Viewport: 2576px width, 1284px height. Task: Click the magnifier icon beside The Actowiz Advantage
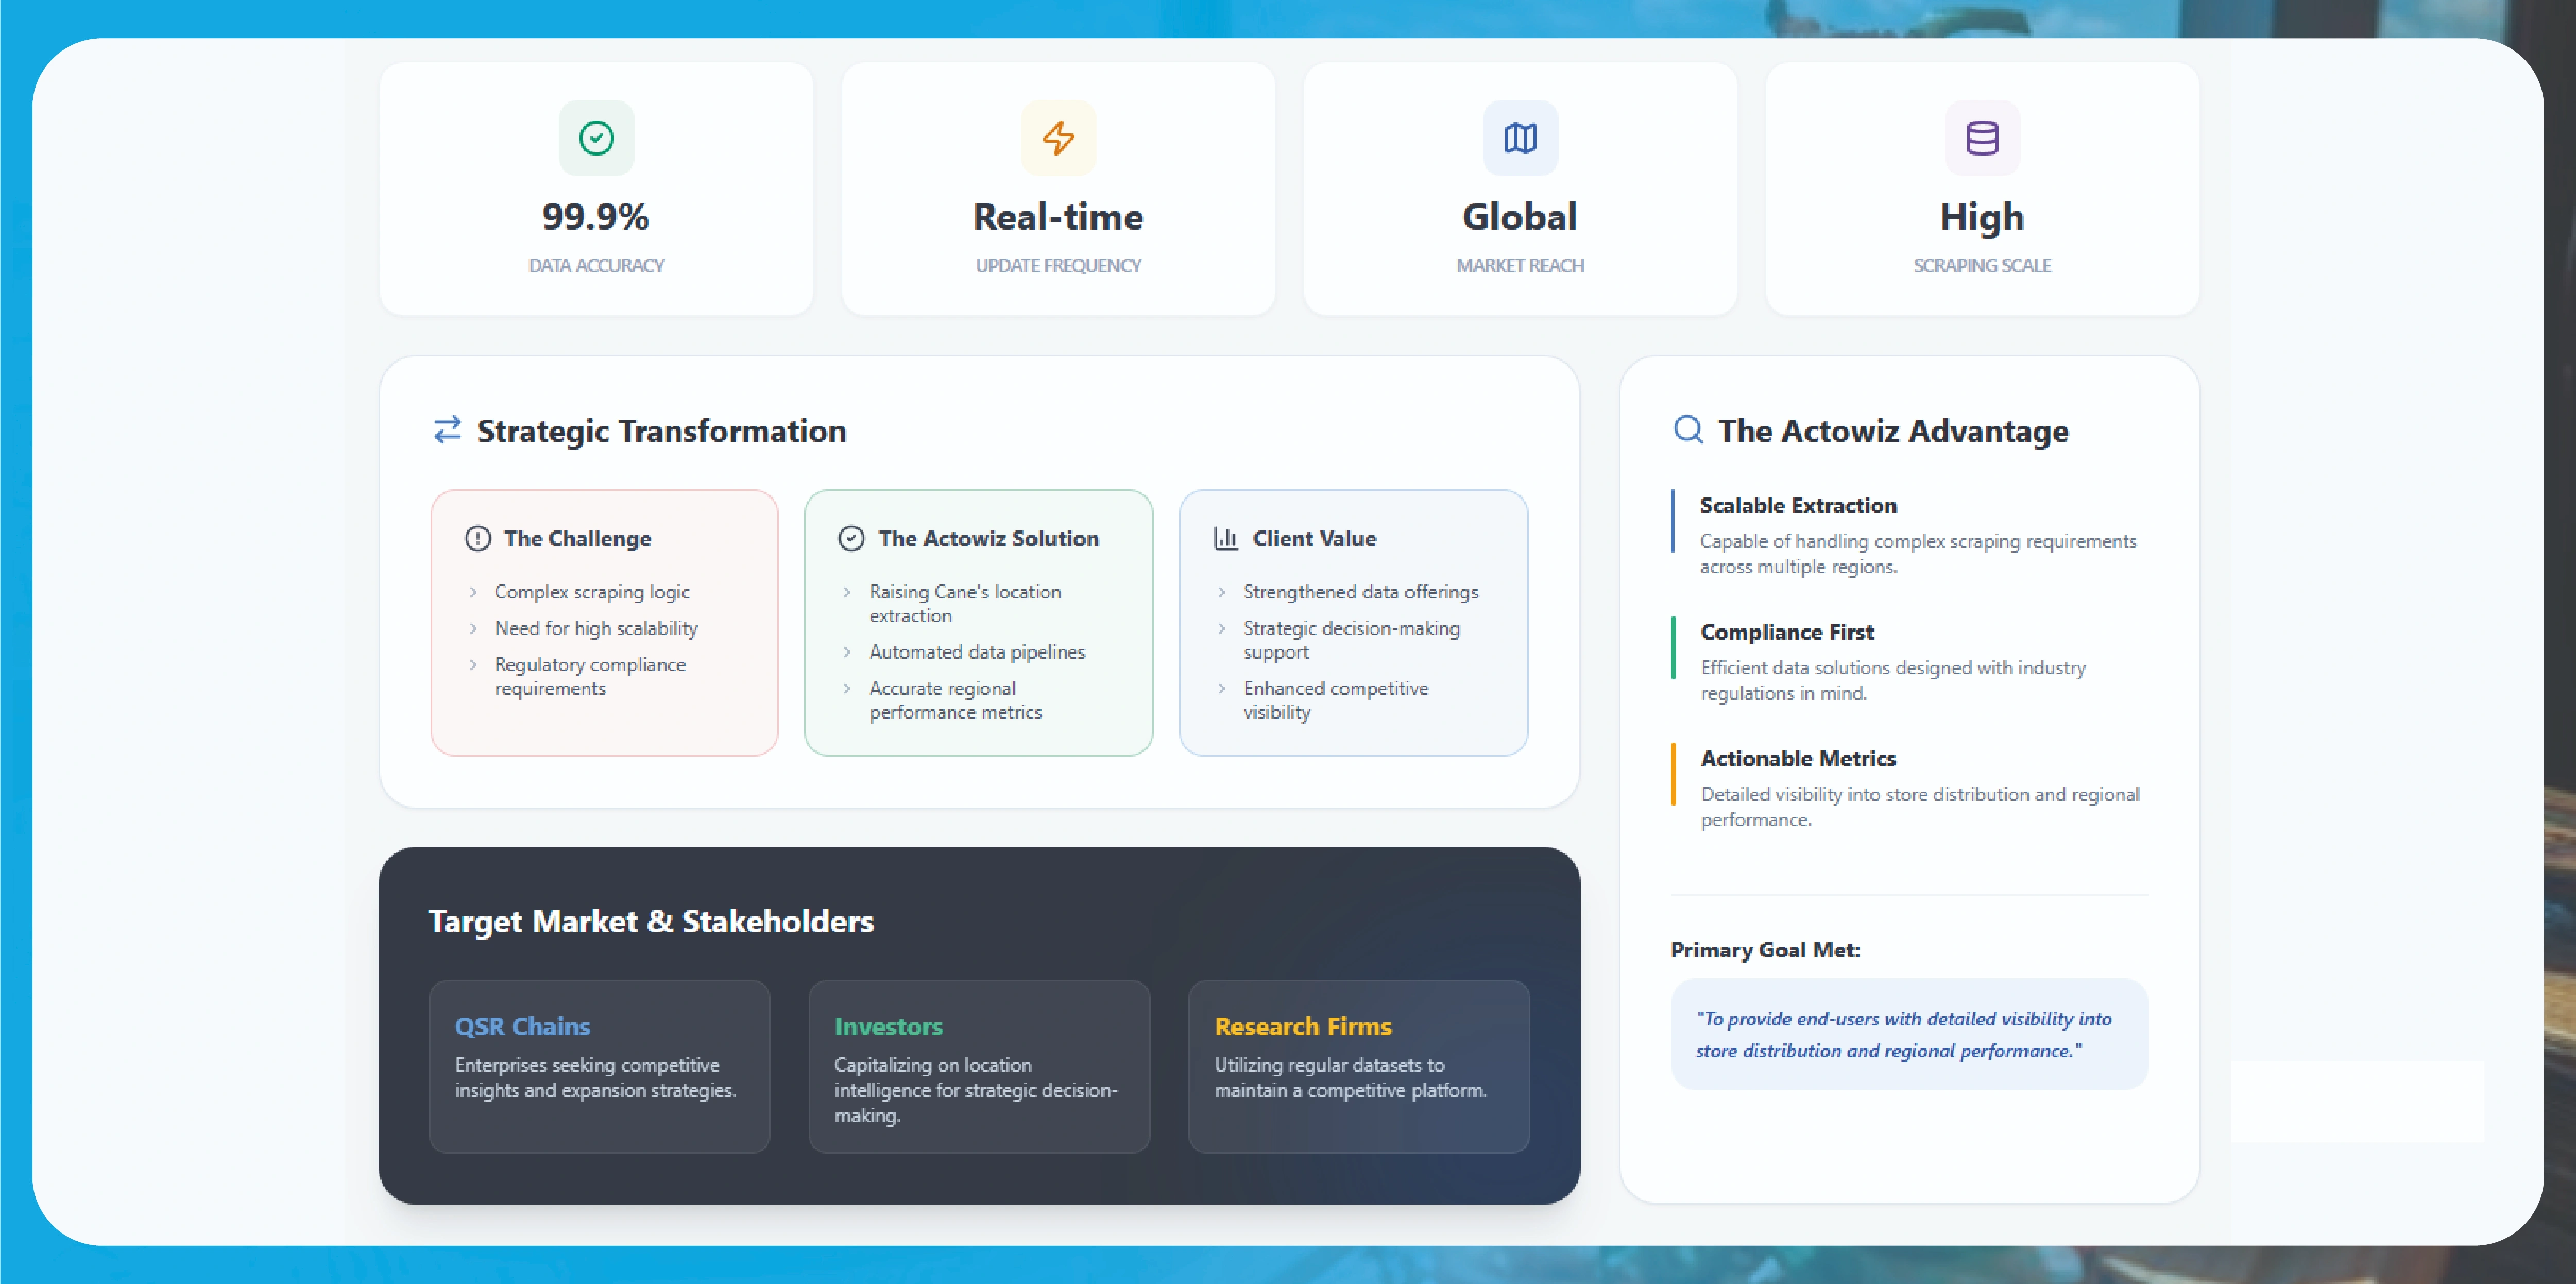[1688, 430]
